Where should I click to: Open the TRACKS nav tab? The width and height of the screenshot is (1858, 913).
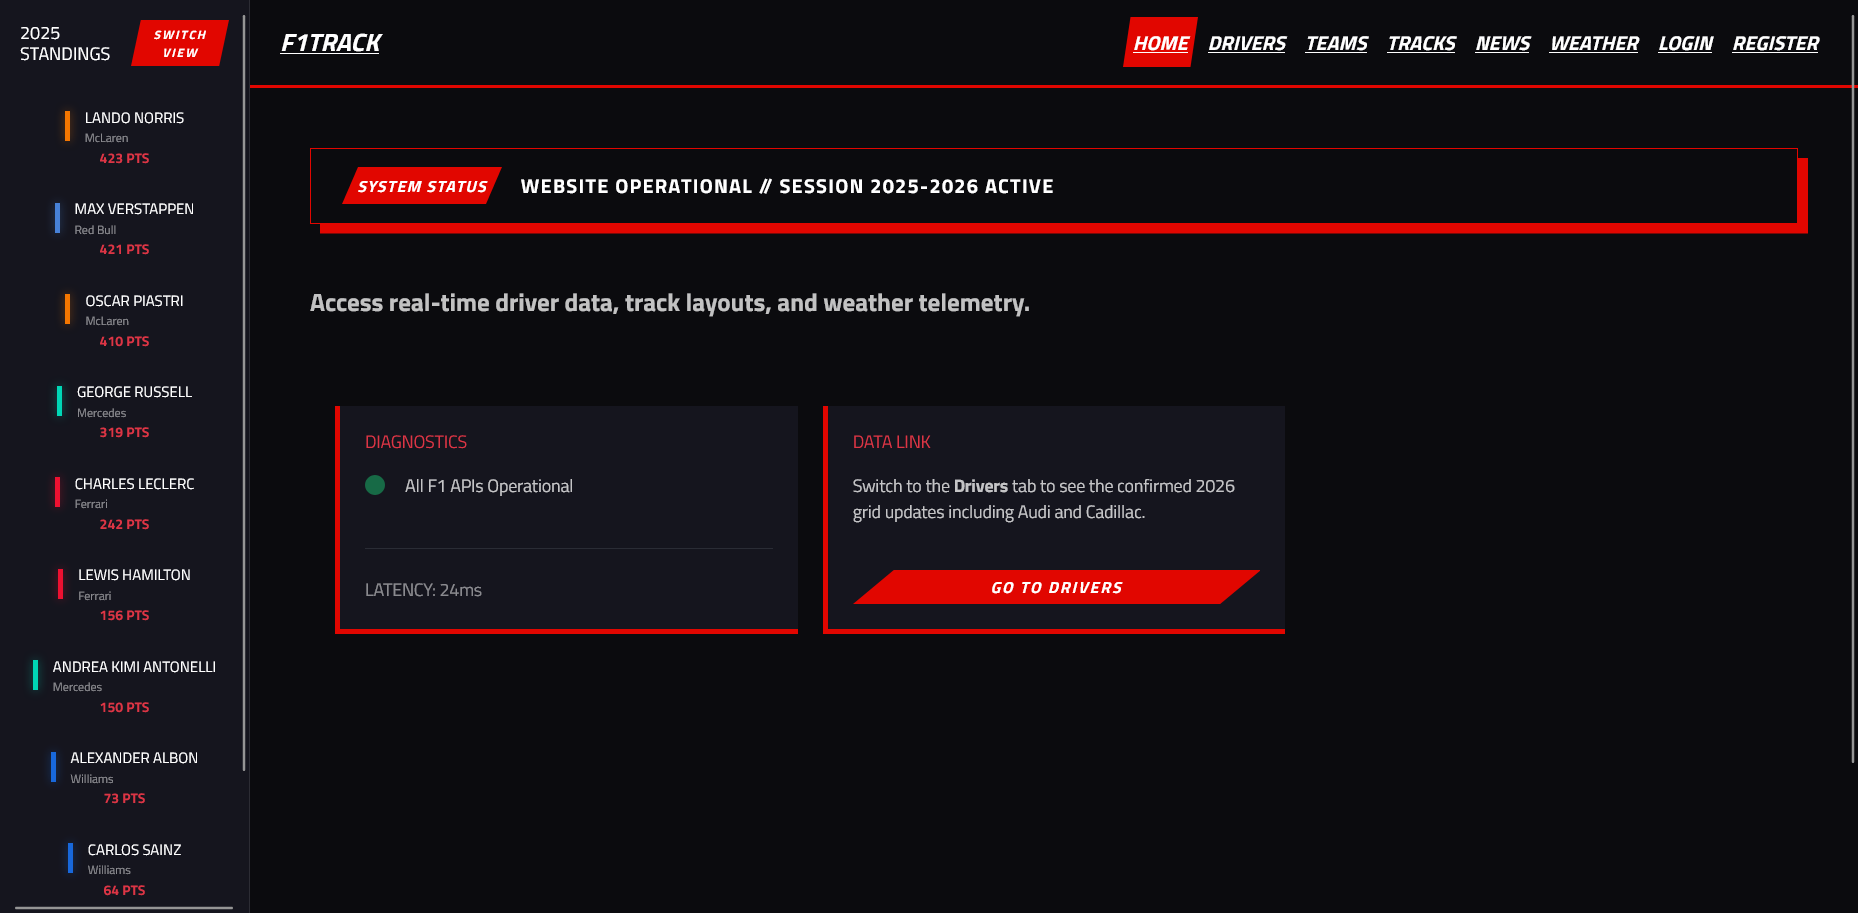(1421, 43)
